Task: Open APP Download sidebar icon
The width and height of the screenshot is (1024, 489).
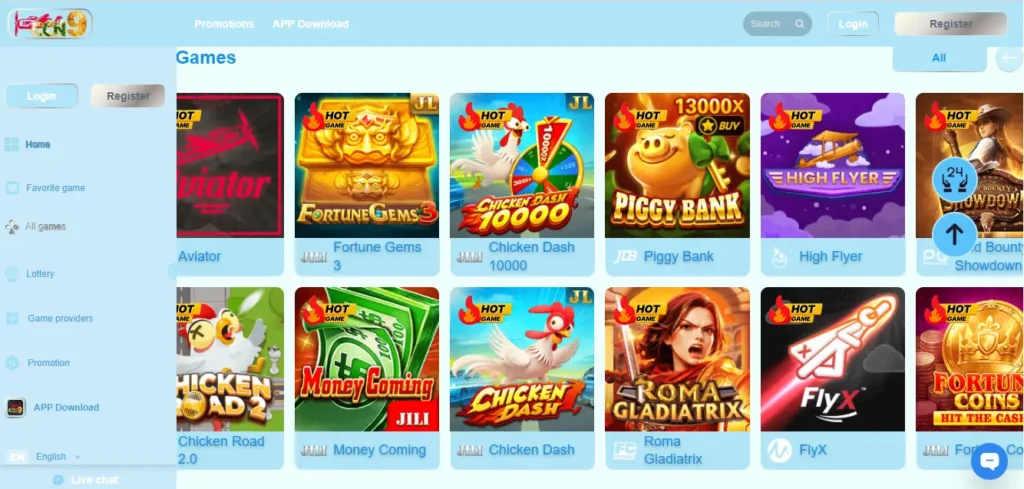Action: 16,408
